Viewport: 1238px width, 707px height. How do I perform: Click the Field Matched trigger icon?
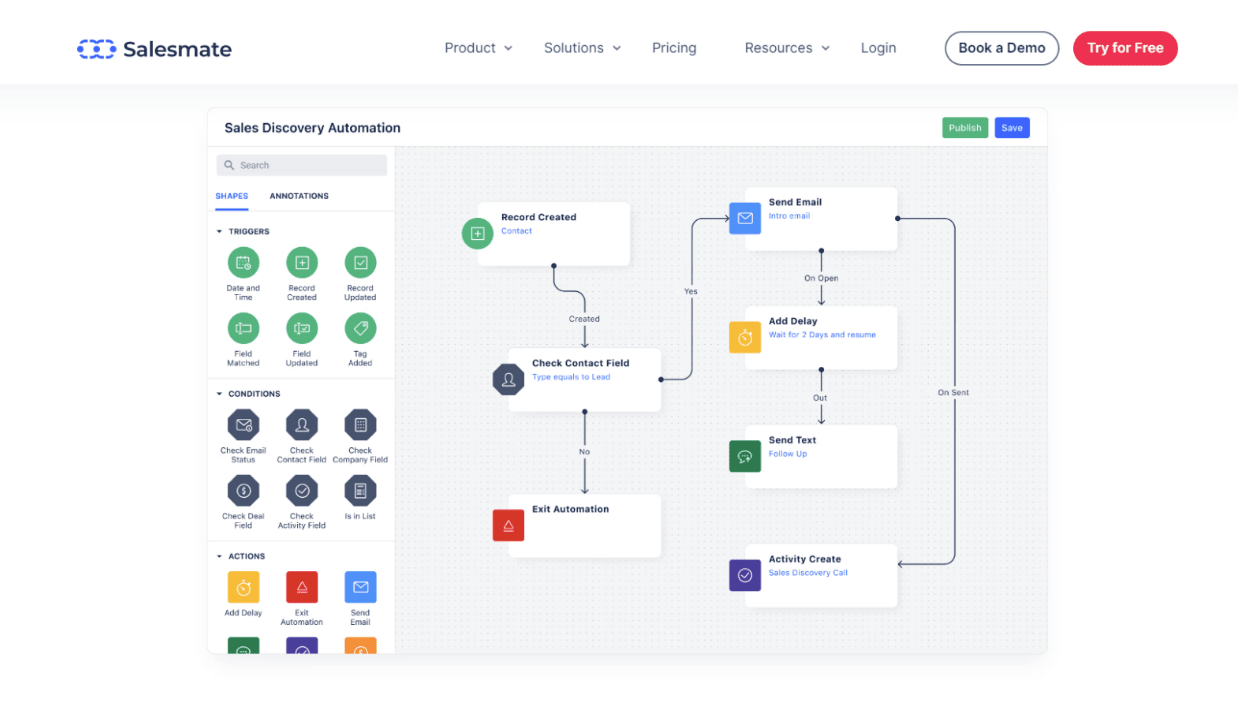(x=243, y=328)
